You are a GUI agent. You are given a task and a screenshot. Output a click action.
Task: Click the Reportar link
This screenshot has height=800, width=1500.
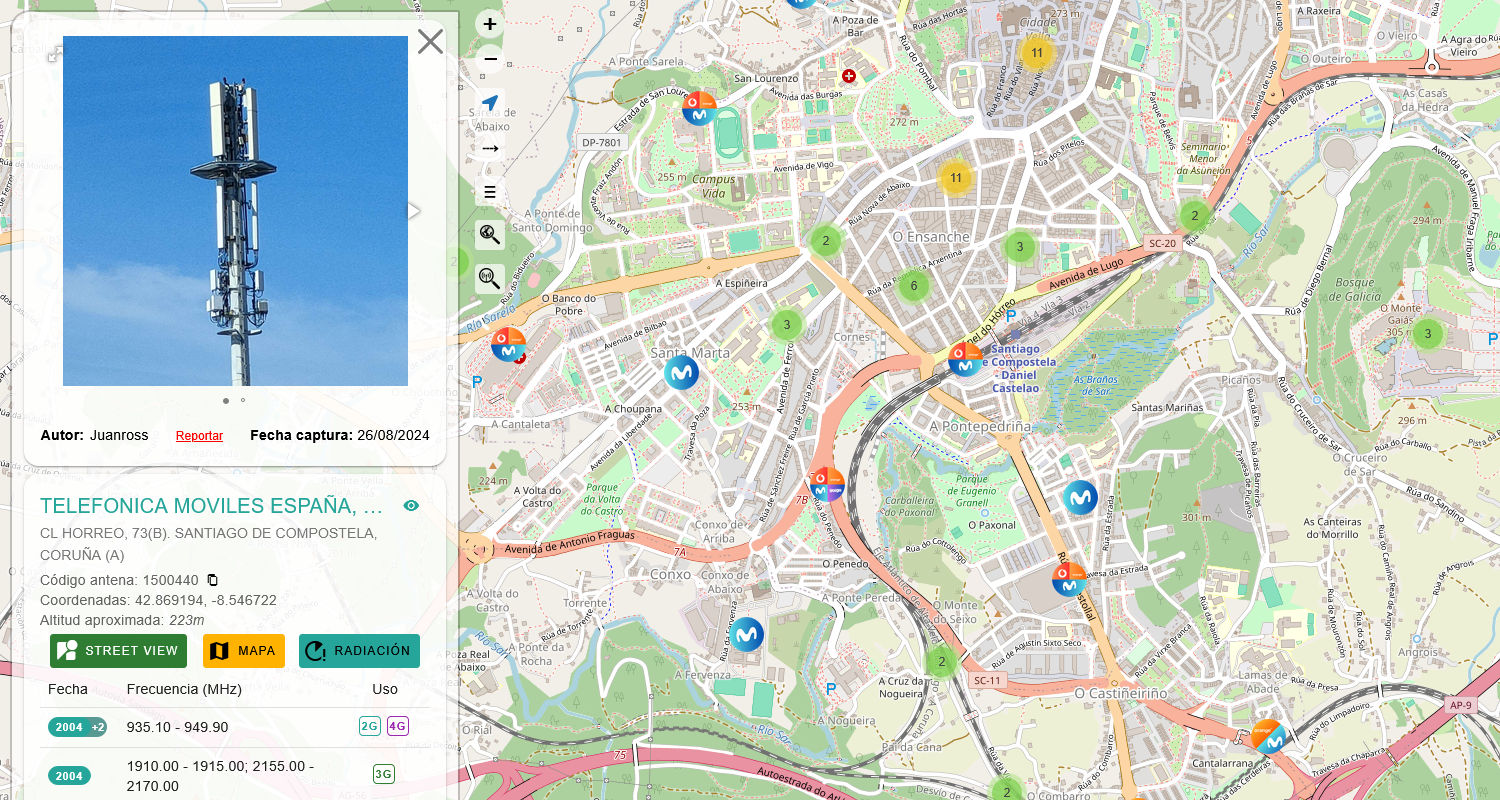click(x=199, y=436)
